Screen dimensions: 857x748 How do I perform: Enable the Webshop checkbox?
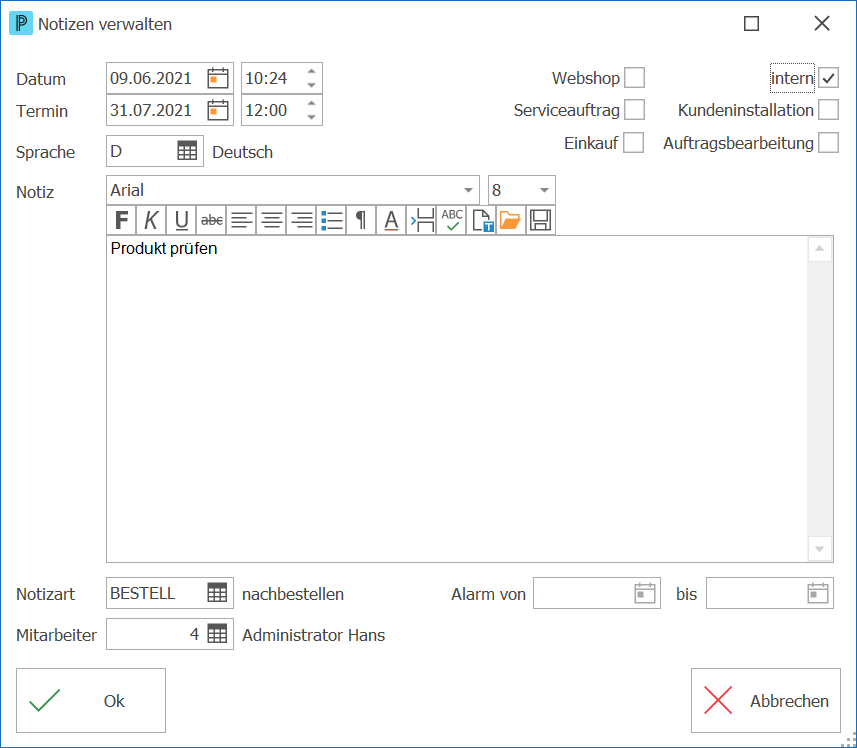coord(635,78)
